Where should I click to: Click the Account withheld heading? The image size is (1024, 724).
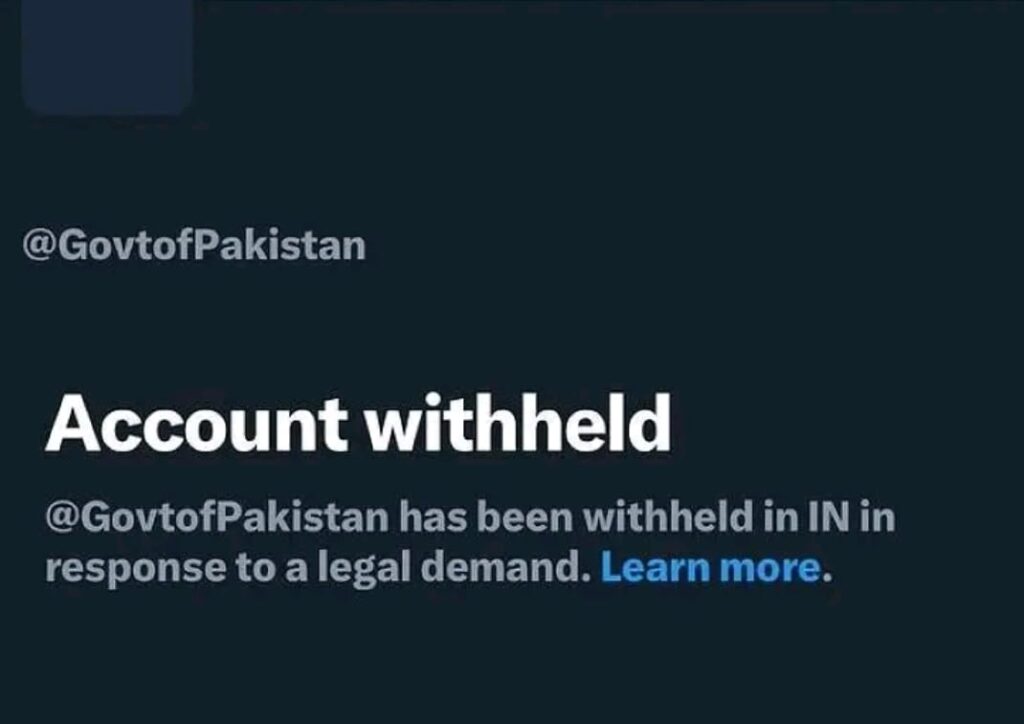coord(358,423)
